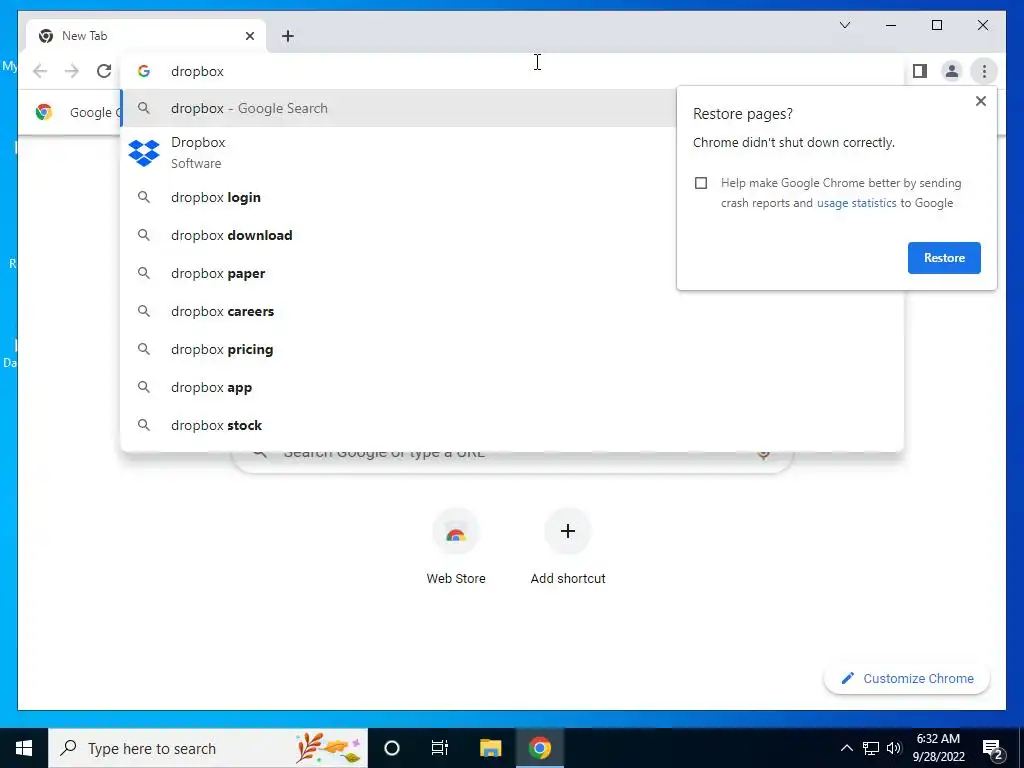Show hidden system tray icons
1024x768 pixels.
pyautogui.click(x=846, y=748)
